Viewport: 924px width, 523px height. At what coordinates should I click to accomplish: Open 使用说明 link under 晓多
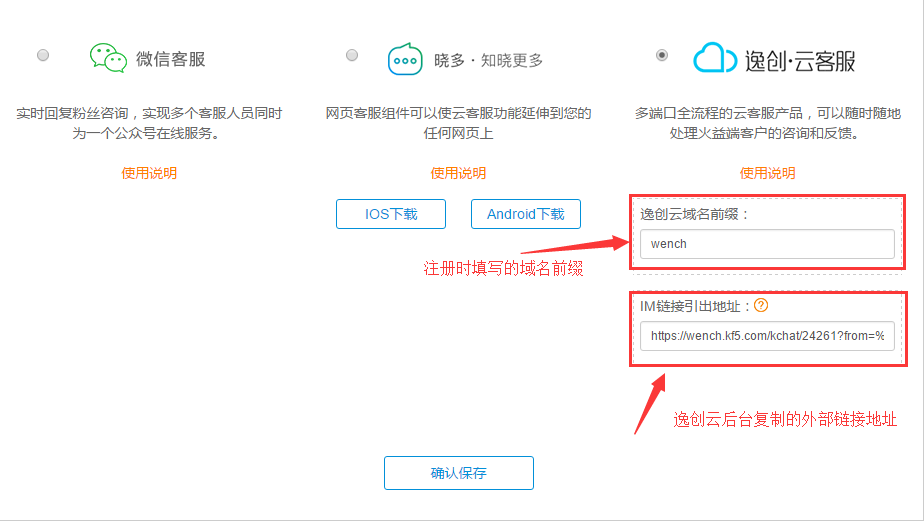point(458,173)
